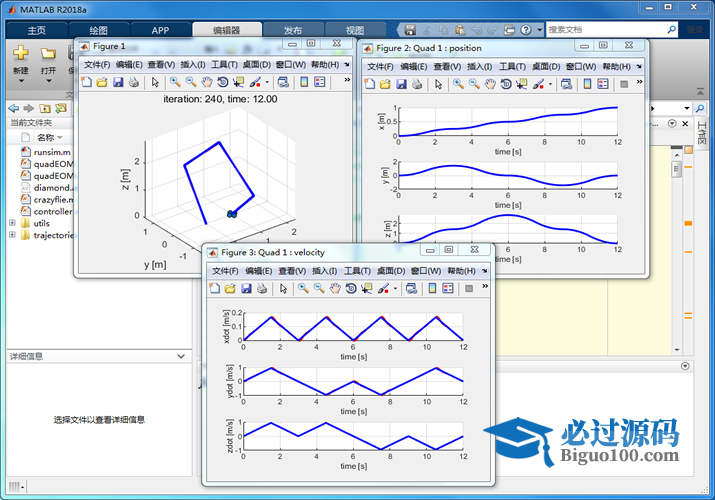Viewport: 715px width, 500px height.
Task: Toggle Edit Plot arrow in Figure 1 toolbar
Action: (155, 83)
